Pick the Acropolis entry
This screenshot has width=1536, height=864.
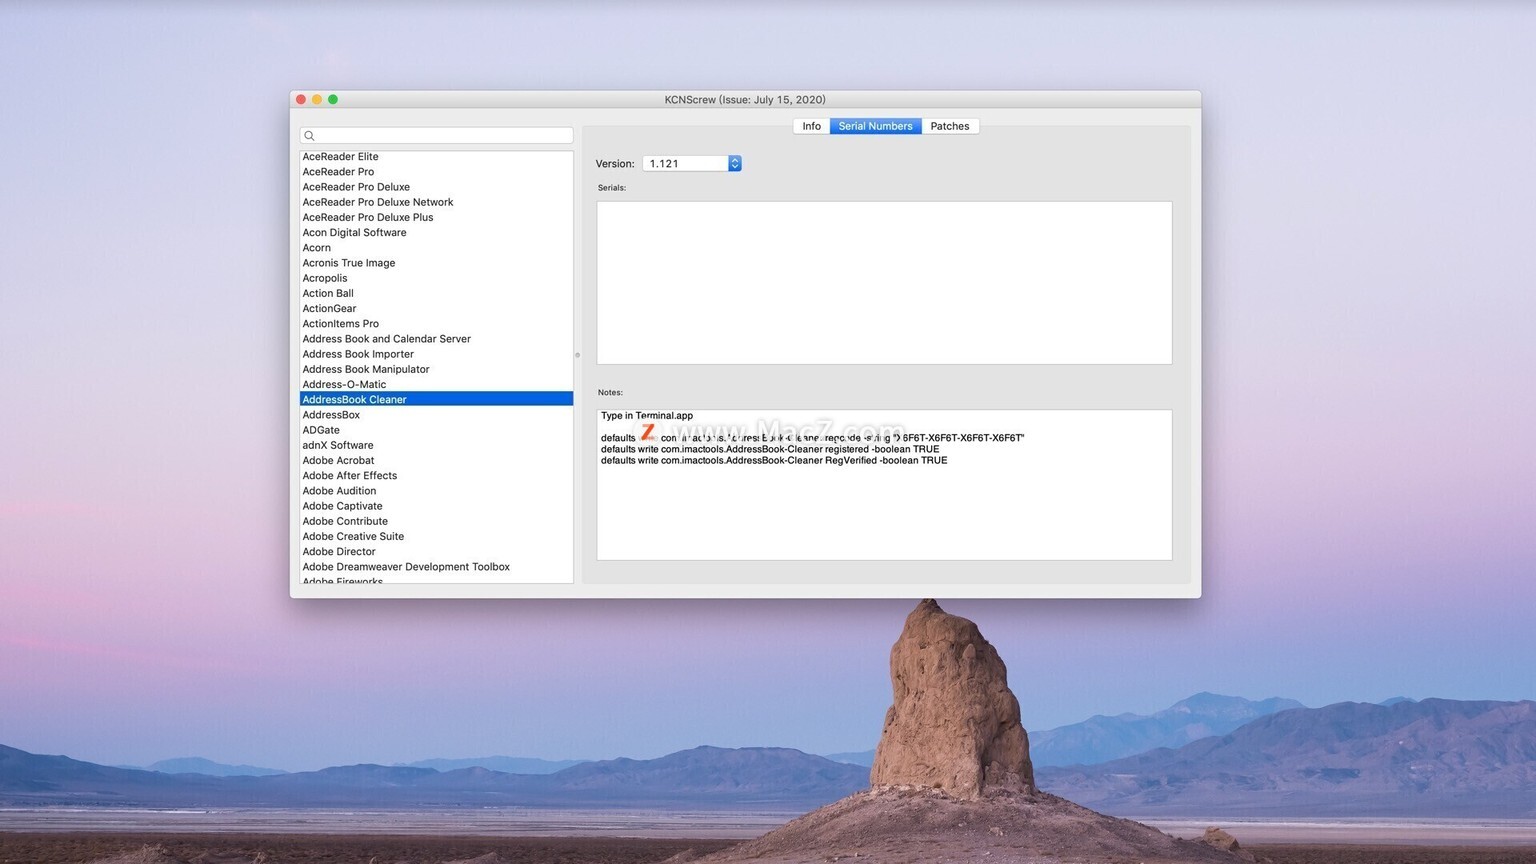436,278
